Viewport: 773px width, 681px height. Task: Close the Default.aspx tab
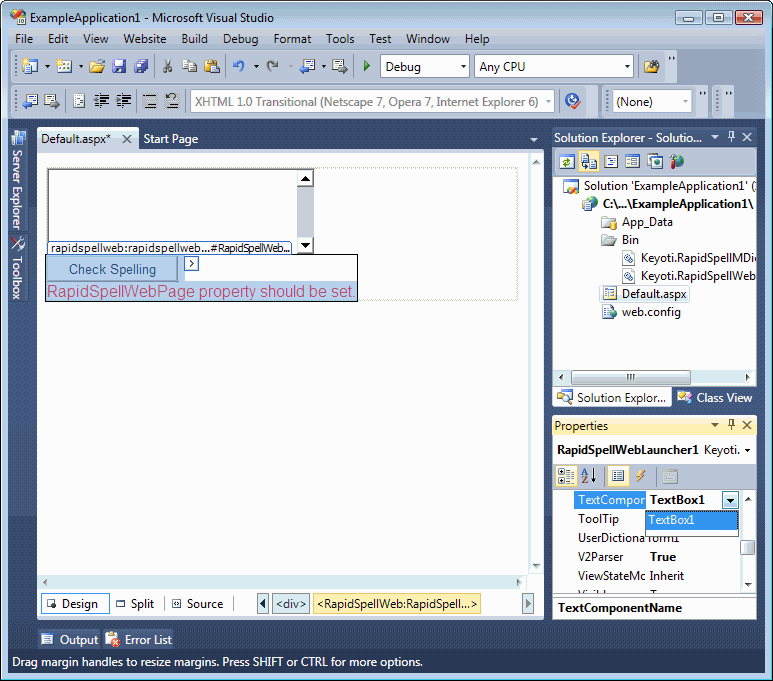(x=127, y=139)
